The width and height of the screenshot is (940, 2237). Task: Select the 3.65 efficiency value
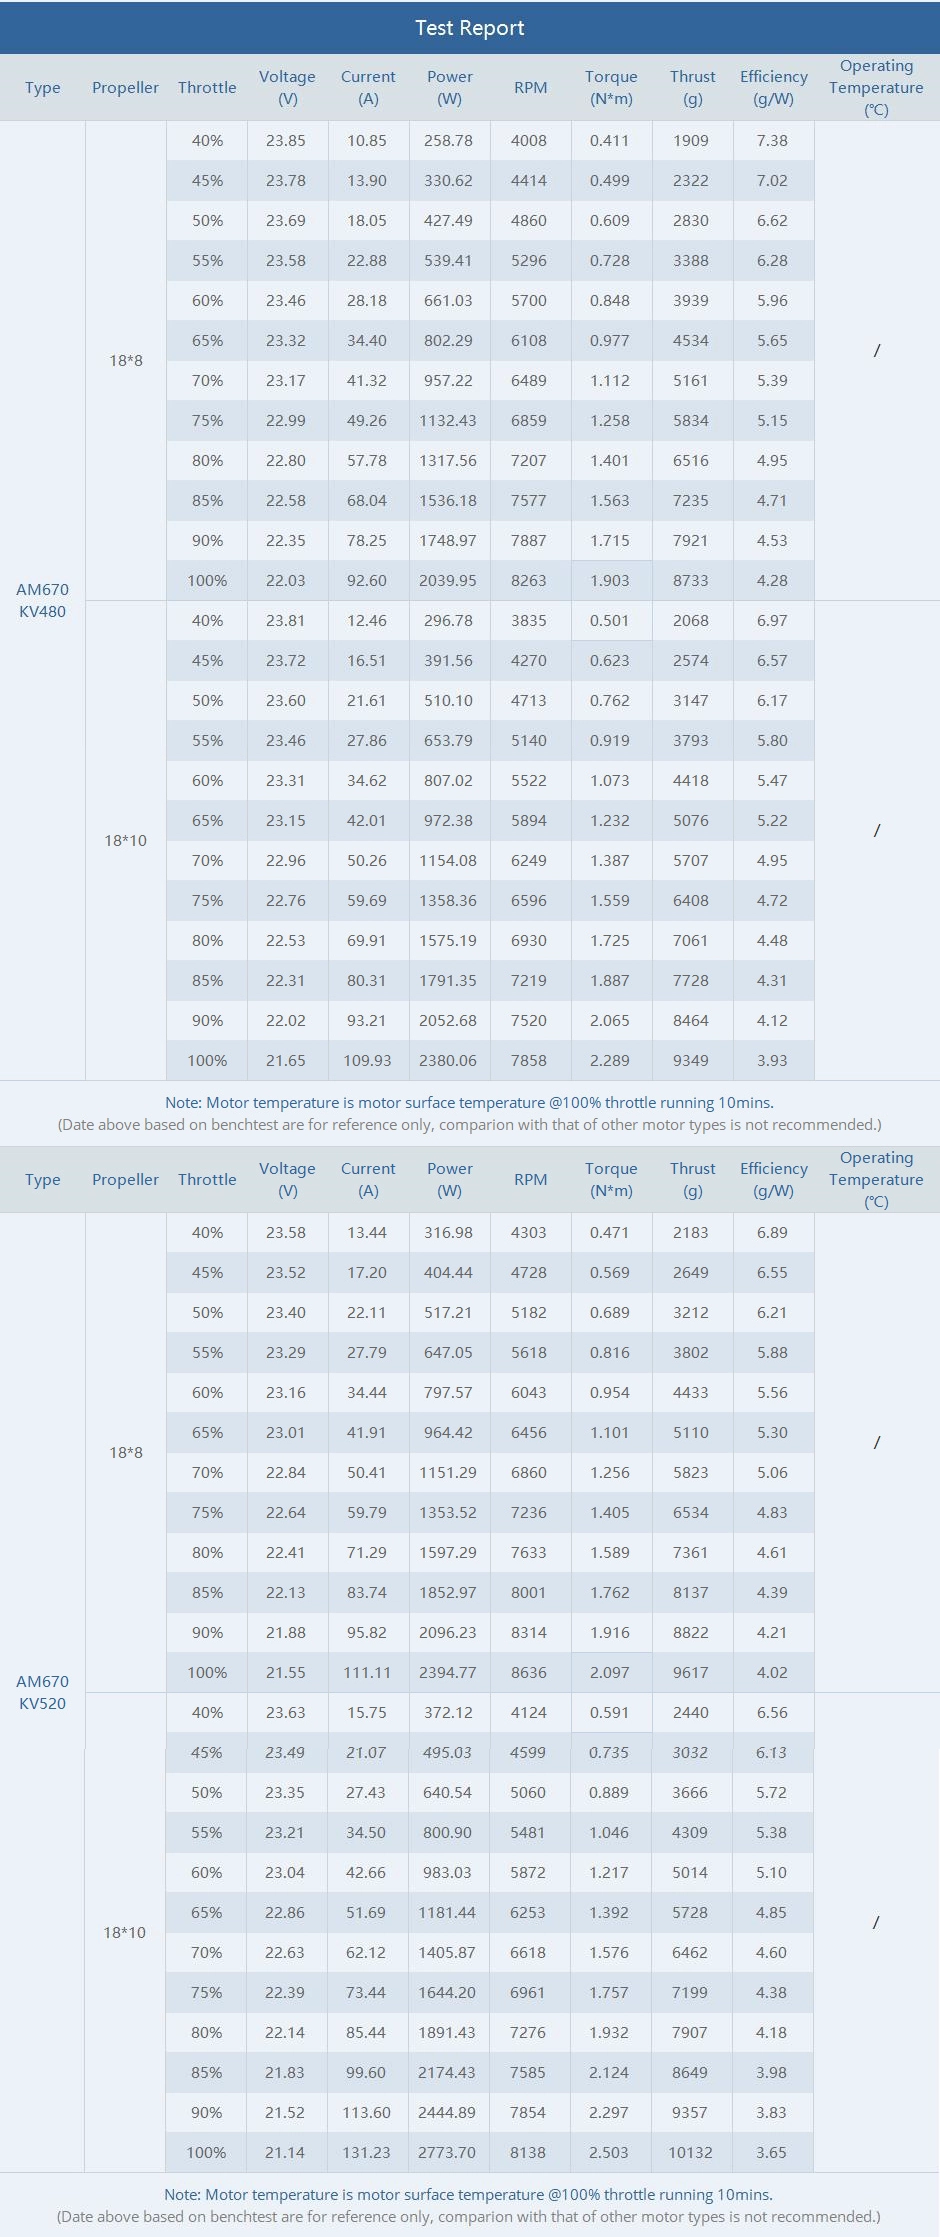771,2152
